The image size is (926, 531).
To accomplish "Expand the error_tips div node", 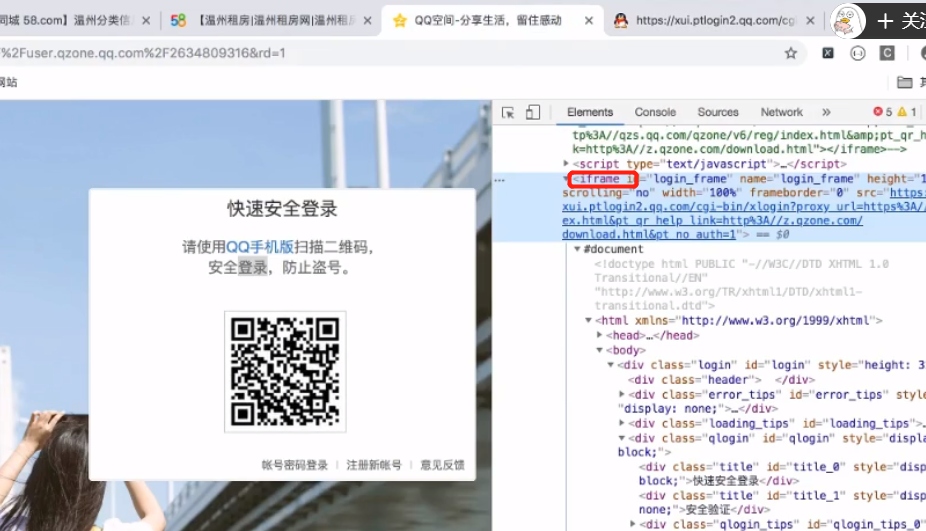I will coord(622,394).
